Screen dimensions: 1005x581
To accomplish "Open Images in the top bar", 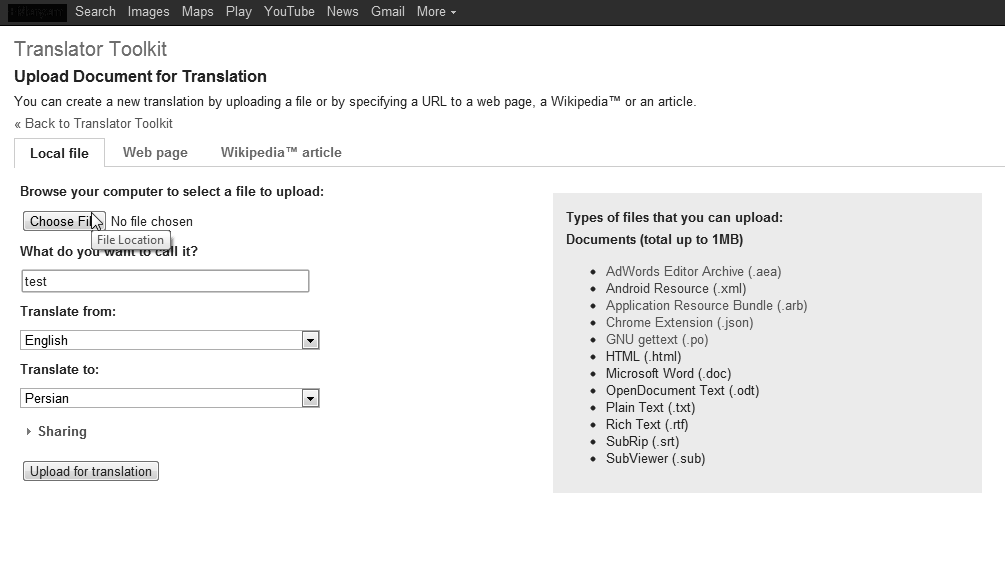I will pyautogui.click(x=148, y=12).
